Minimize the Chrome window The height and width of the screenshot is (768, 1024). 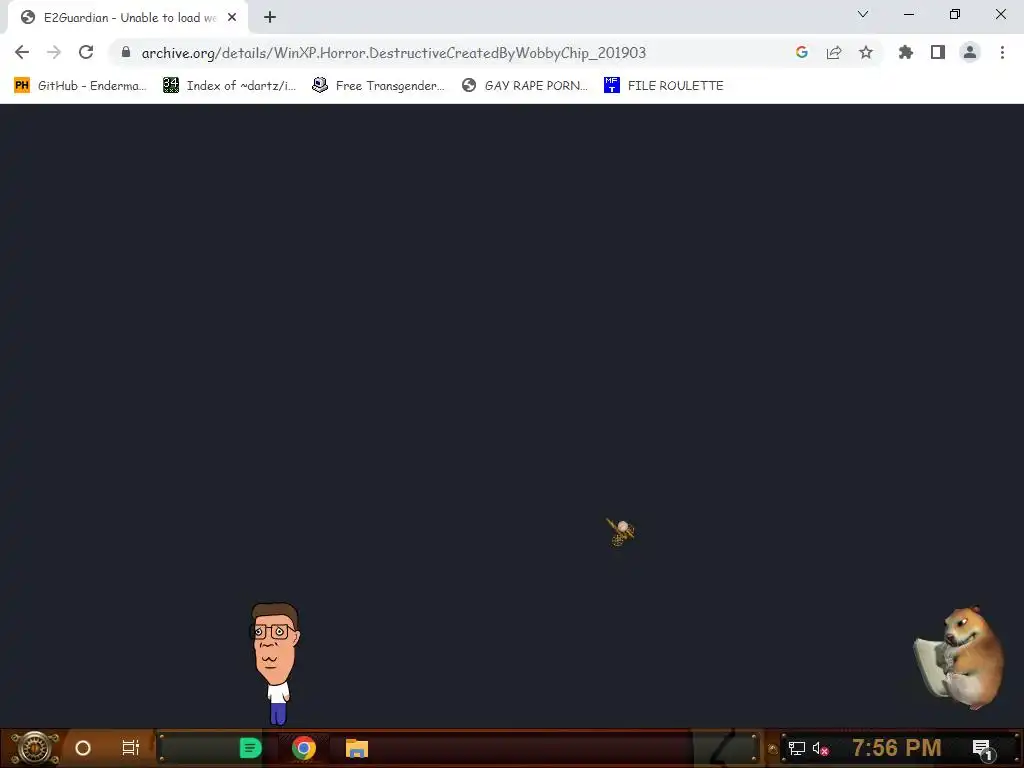point(908,14)
